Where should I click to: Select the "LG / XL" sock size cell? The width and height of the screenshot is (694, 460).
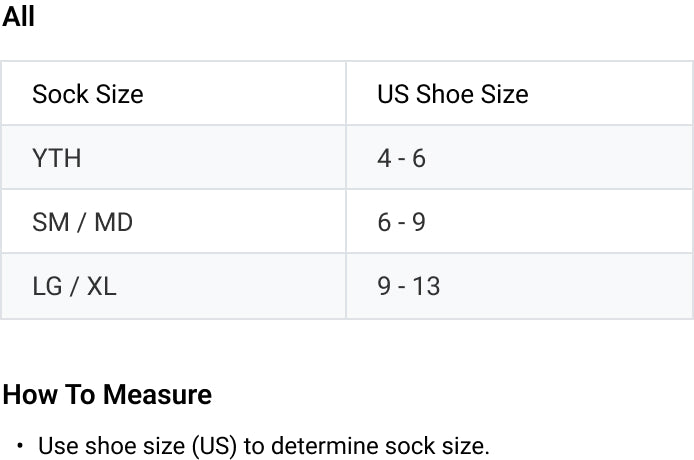(74, 286)
